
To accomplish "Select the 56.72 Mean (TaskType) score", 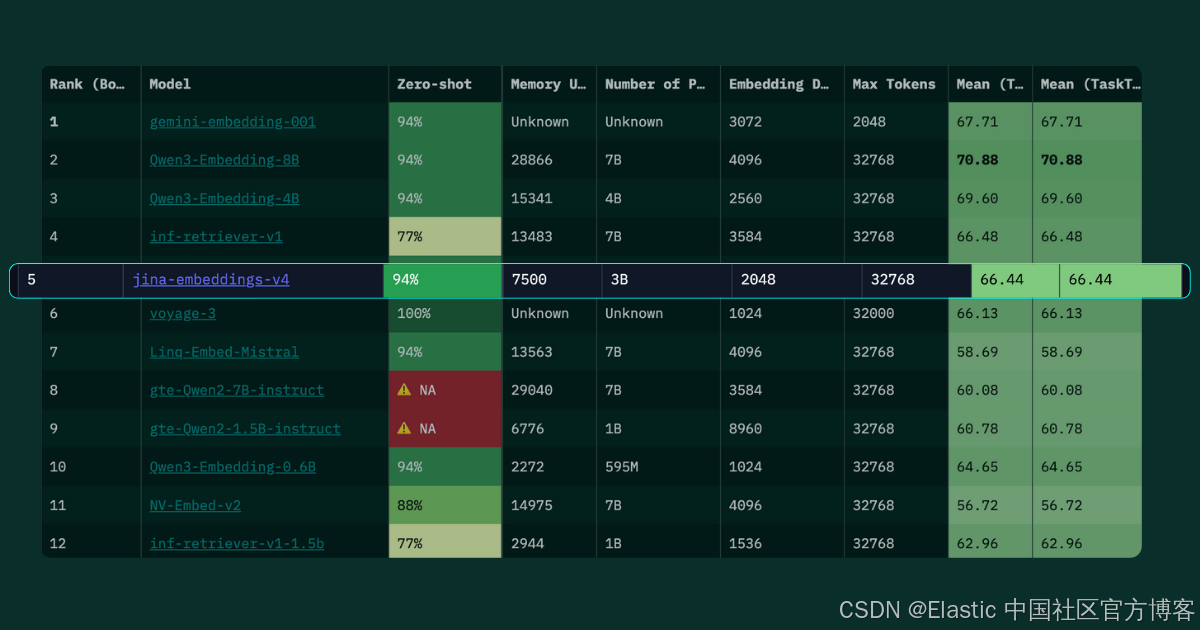I will pyautogui.click(x=1062, y=505).
